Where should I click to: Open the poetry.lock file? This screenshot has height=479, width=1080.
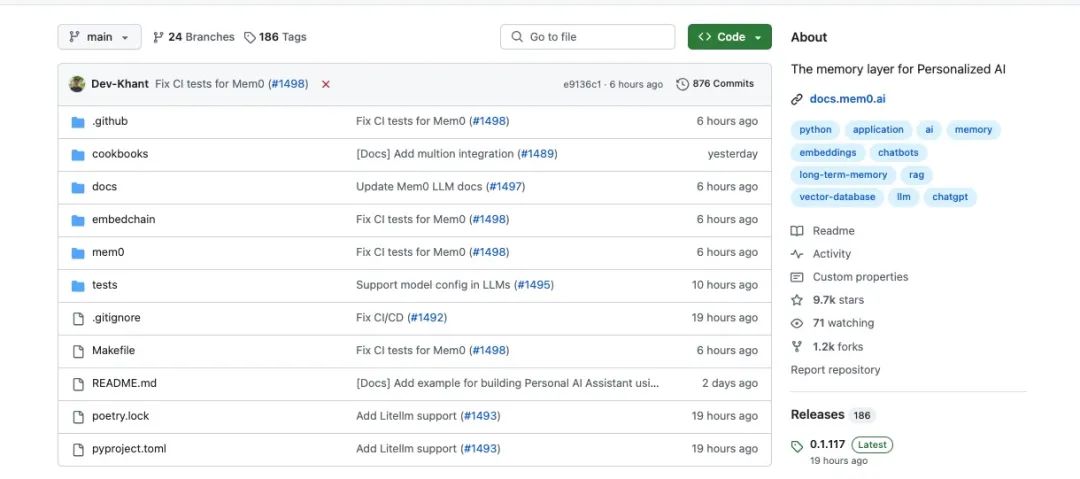(121, 416)
